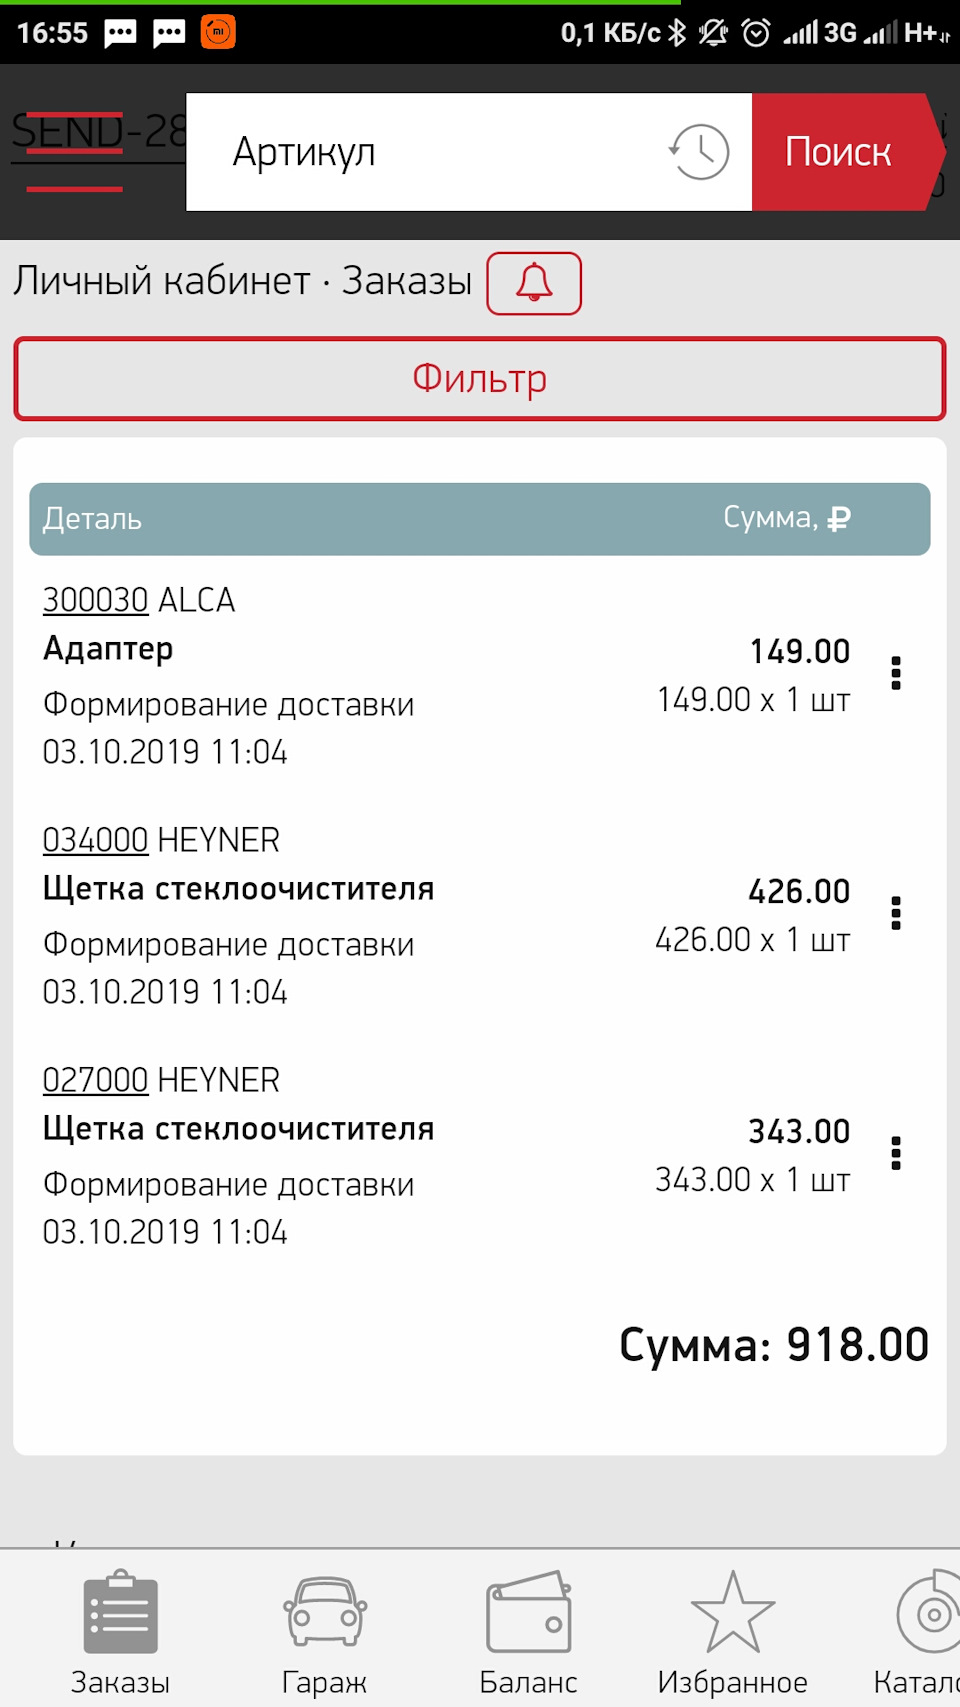Tap the Сумма column header
The height and width of the screenshot is (1707, 960).
coord(786,518)
